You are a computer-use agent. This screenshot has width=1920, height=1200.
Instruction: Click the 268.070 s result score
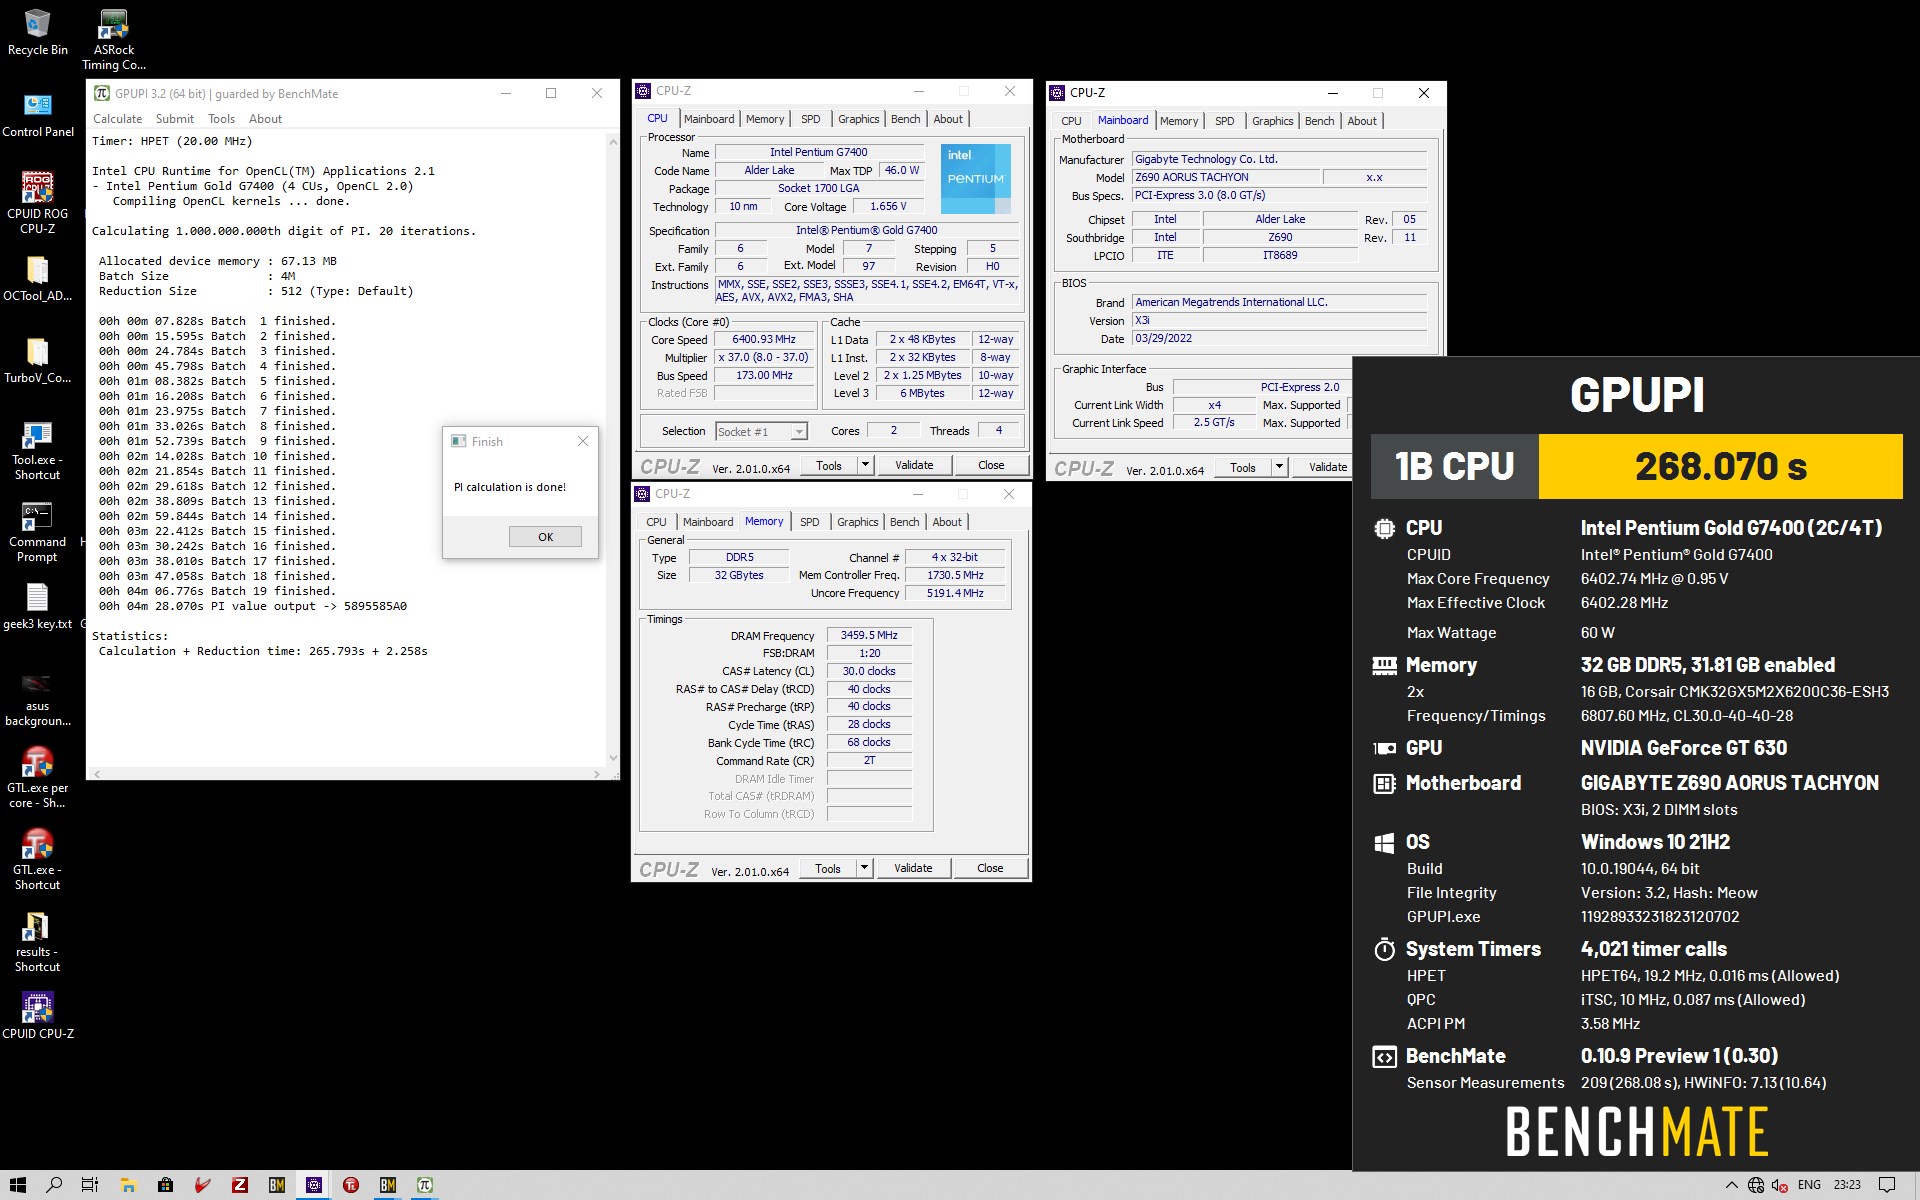tap(1720, 466)
